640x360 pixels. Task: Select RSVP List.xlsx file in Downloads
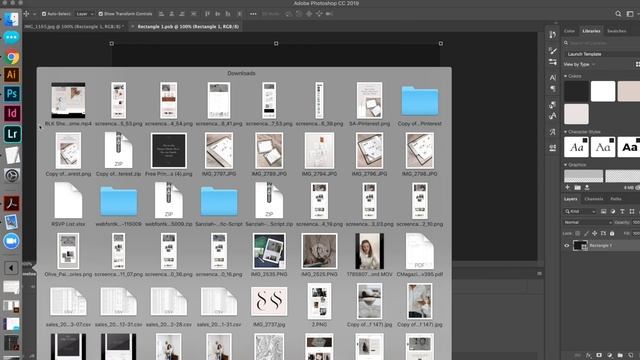pos(68,201)
